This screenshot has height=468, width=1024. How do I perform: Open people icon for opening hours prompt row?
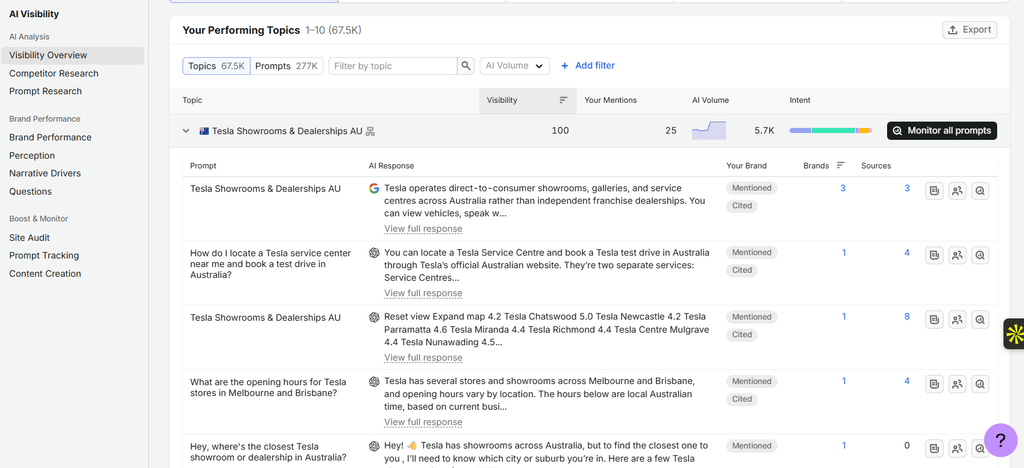[x=957, y=384]
